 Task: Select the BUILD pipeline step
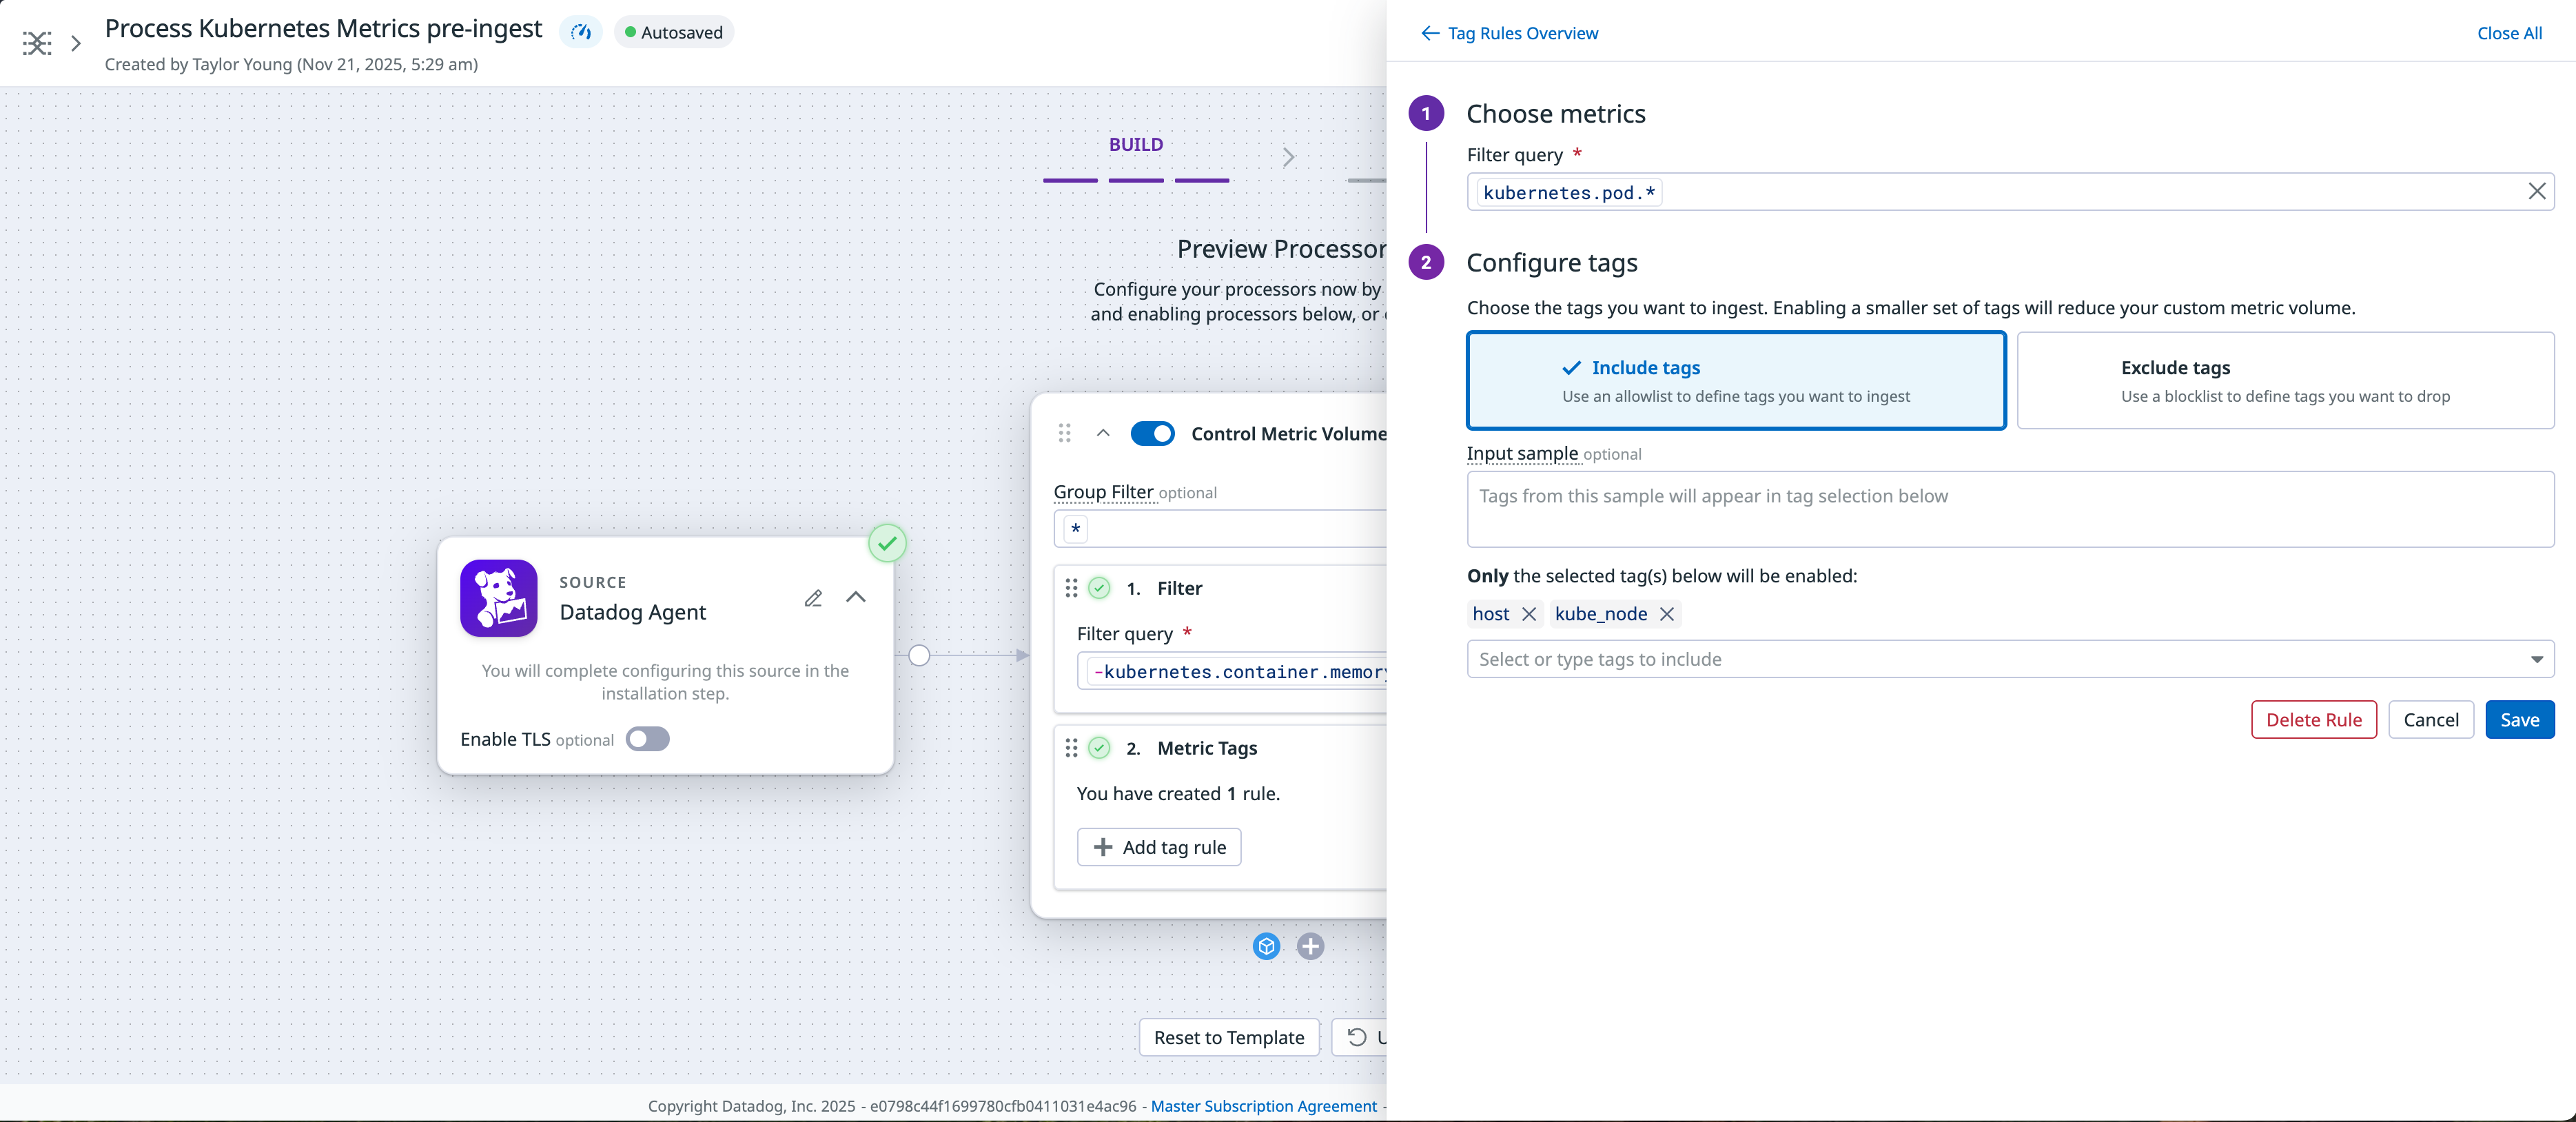coord(1135,144)
